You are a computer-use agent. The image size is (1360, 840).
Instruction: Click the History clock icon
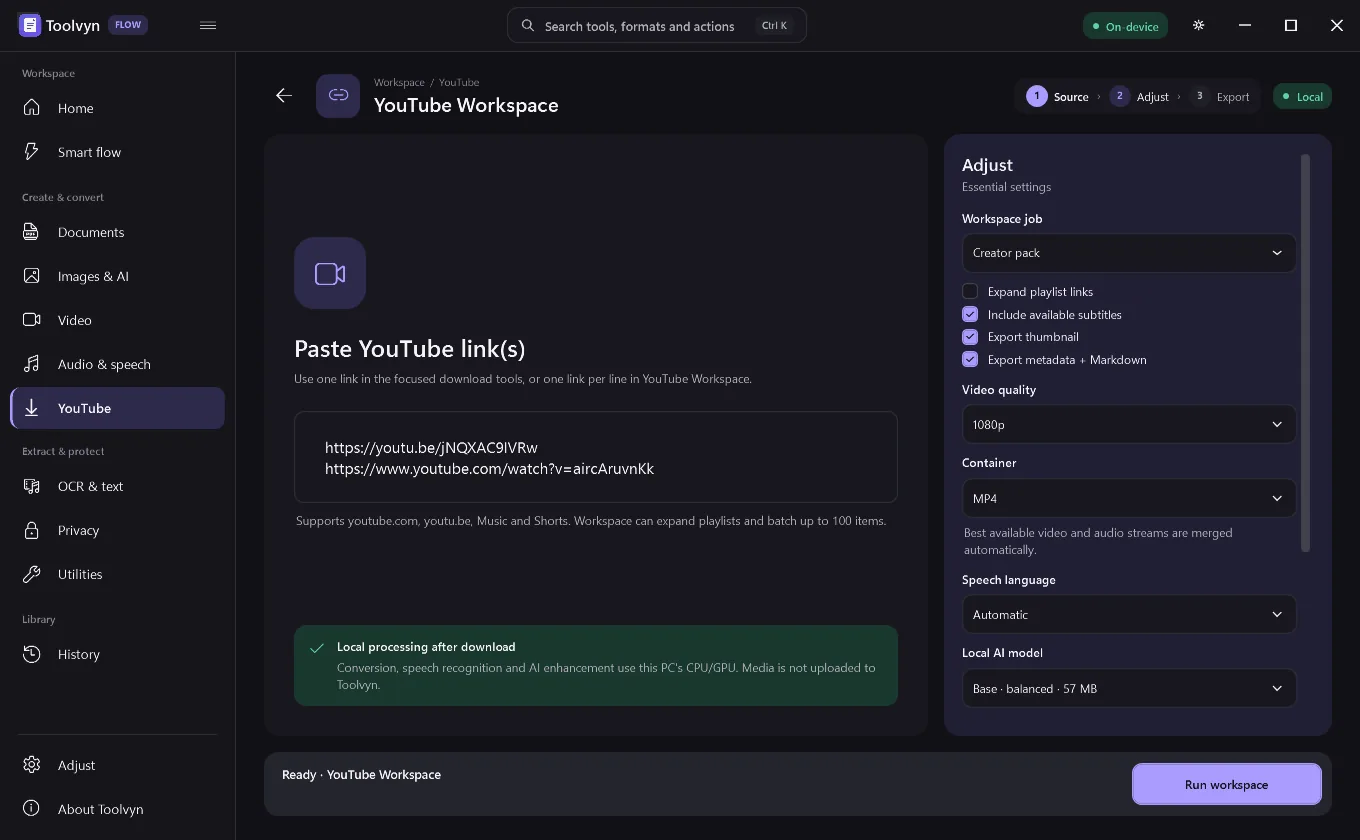coord(32,654)
